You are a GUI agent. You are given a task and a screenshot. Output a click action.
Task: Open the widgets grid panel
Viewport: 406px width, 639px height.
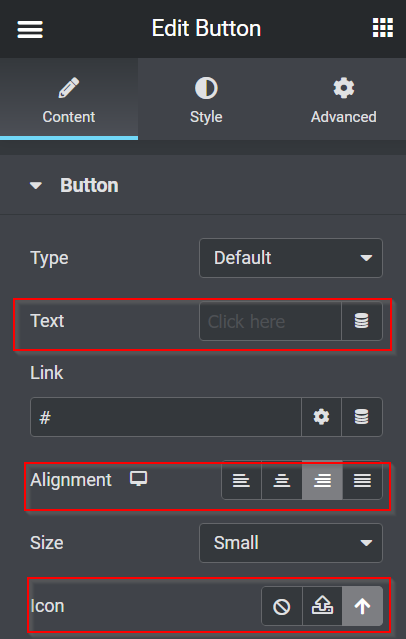click(x=383, y=28)
